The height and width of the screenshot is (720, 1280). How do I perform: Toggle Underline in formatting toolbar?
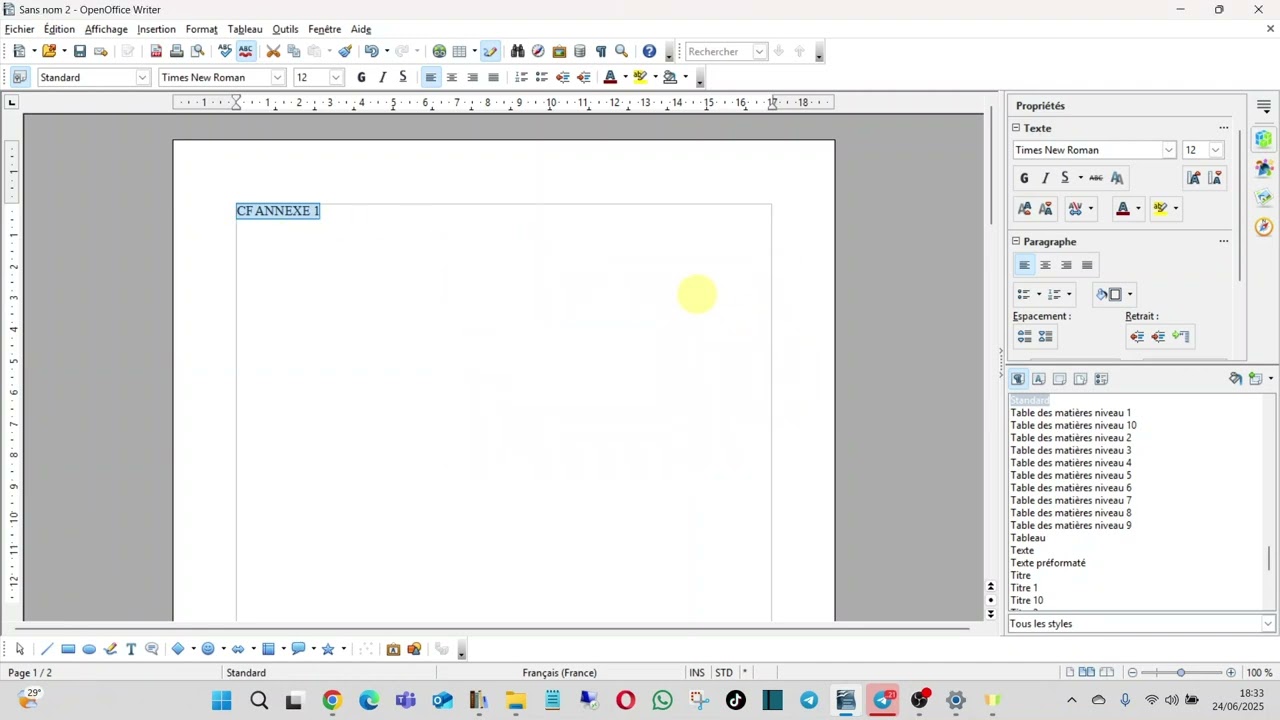[403, 77]
